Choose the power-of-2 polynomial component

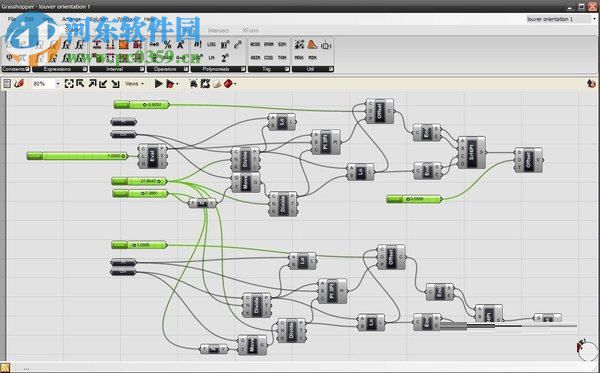225,58
